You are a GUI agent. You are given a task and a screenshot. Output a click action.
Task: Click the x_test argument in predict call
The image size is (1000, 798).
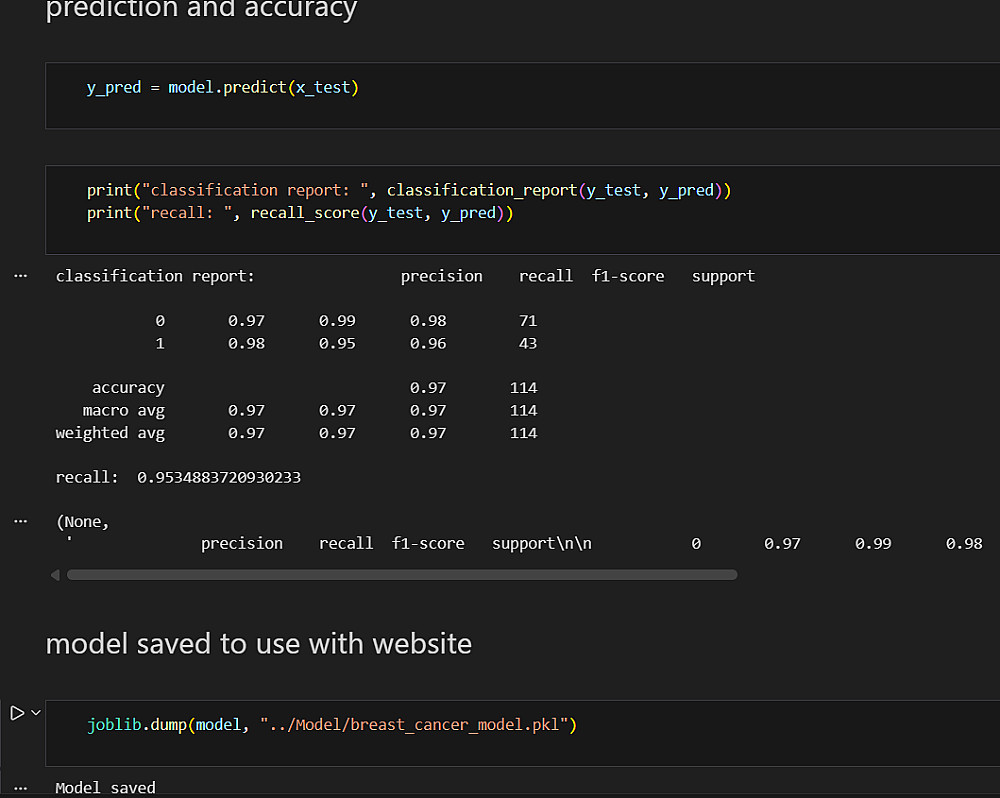coord(323,87)
